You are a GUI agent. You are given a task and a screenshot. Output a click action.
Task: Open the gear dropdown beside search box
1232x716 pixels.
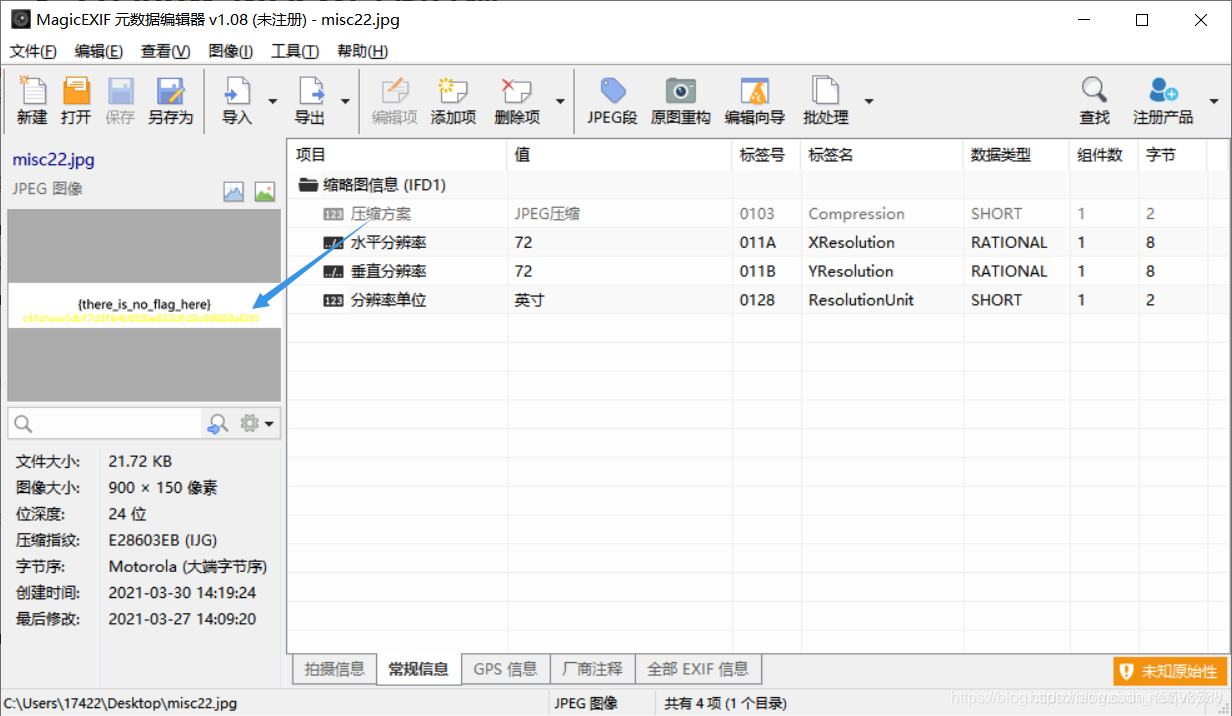[x=257, y=423]
